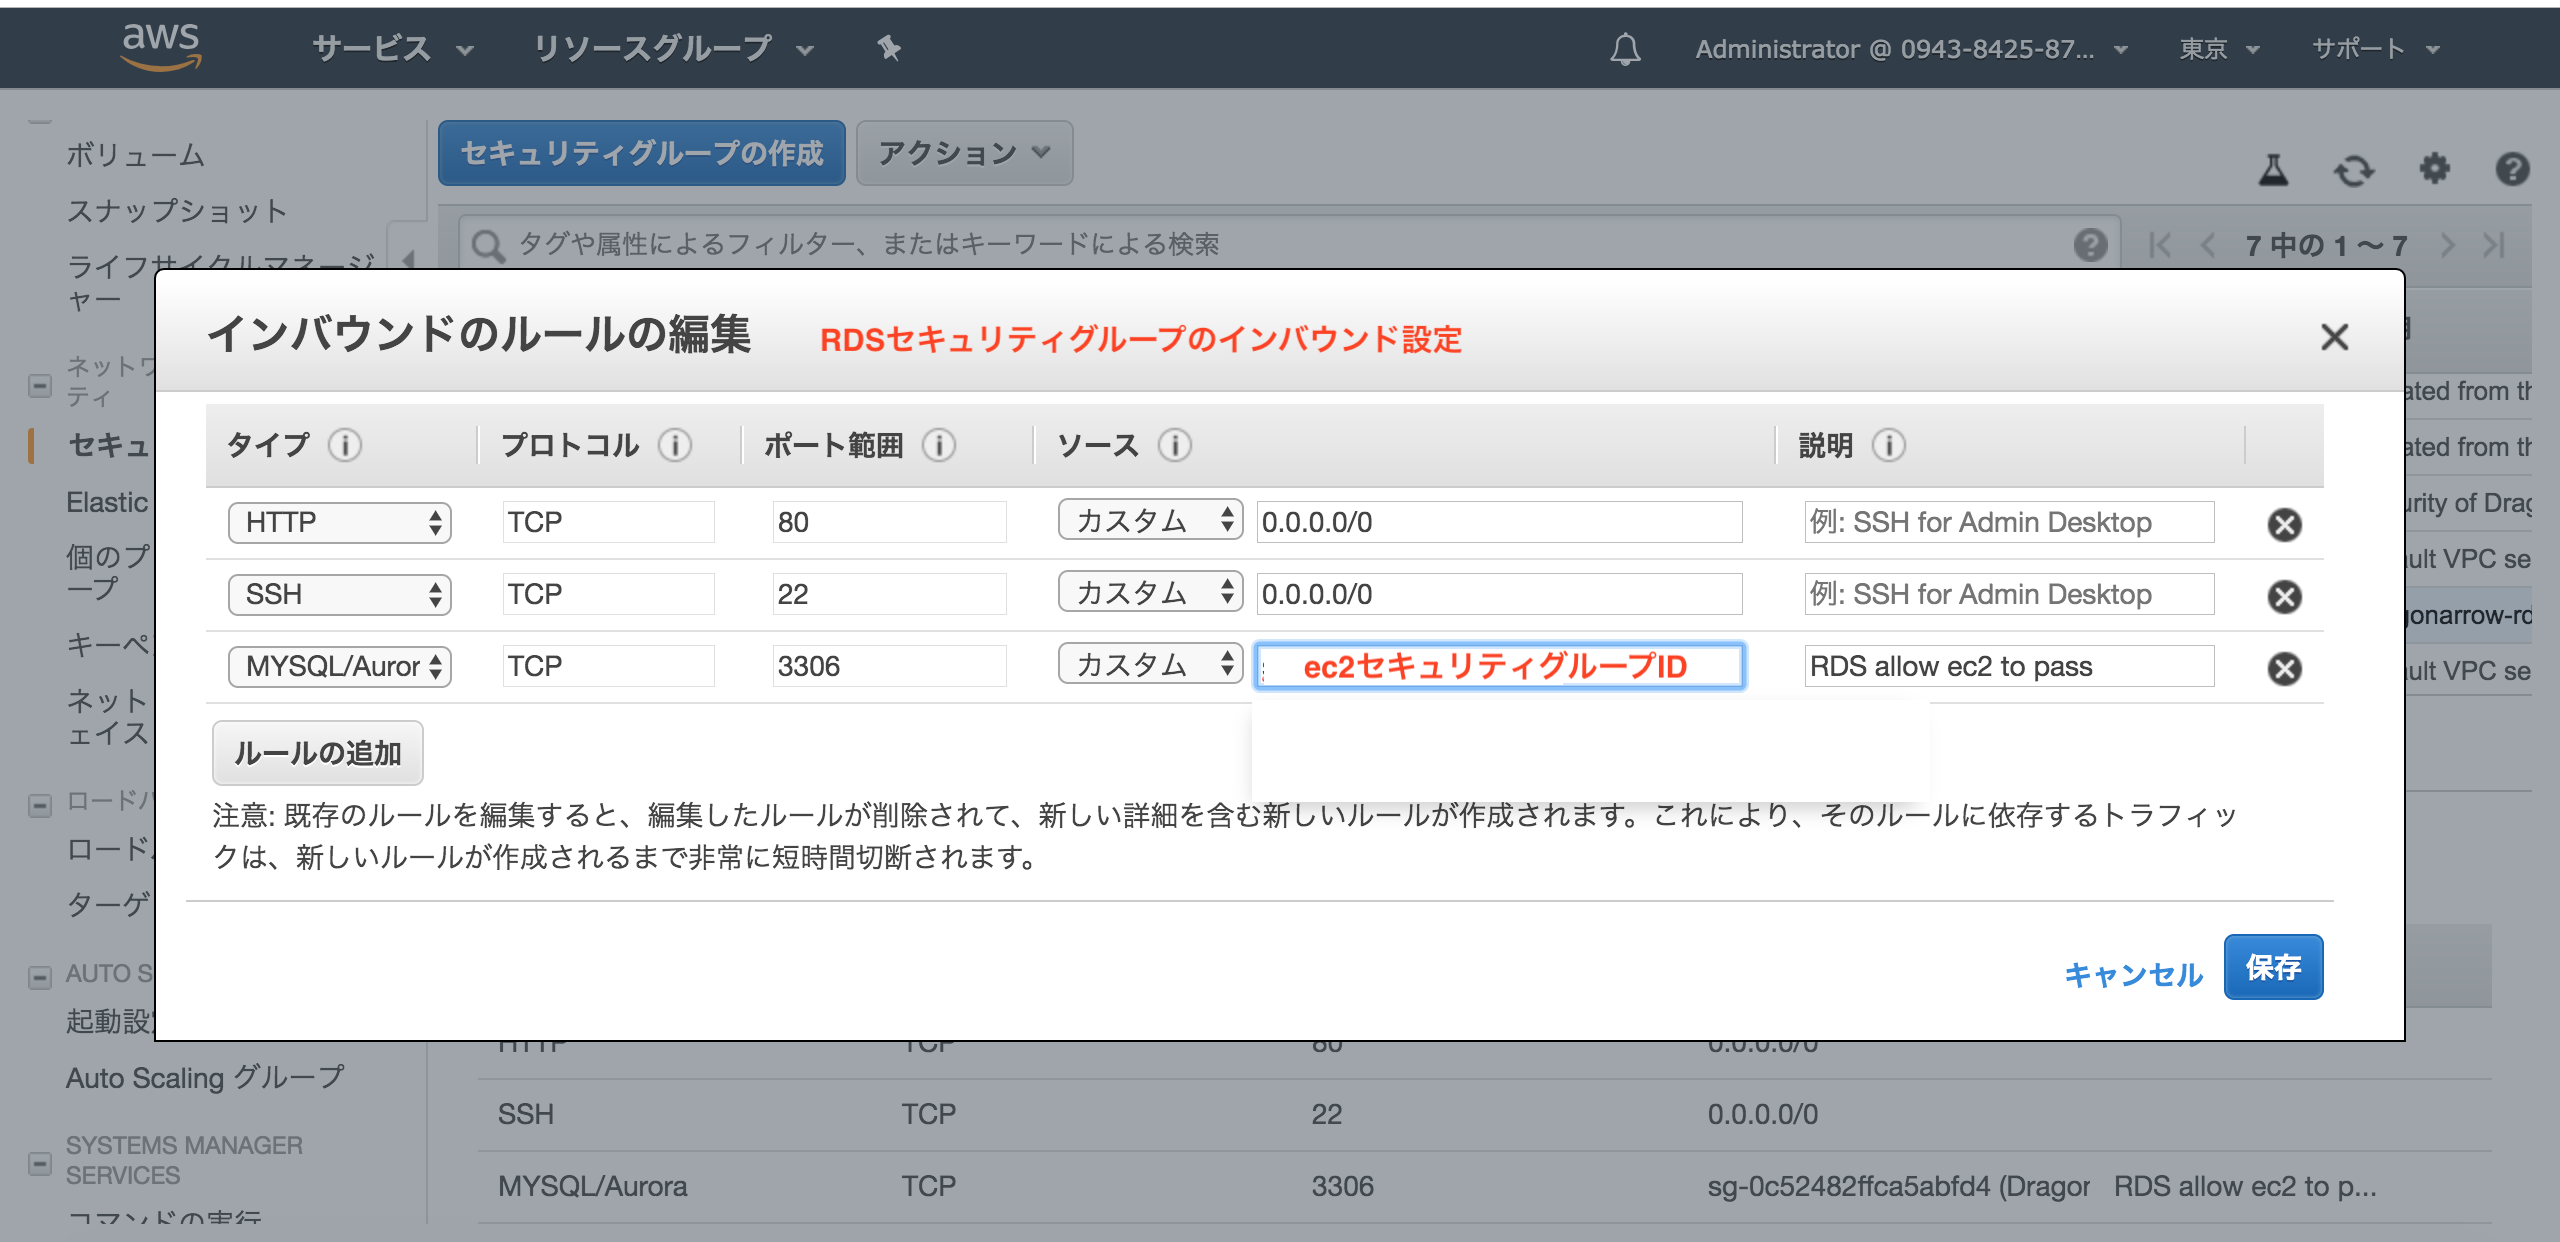Remove the MYSQL/Aurora rule row
The image size is (2560, 1242).
(x=2284, y=668)
